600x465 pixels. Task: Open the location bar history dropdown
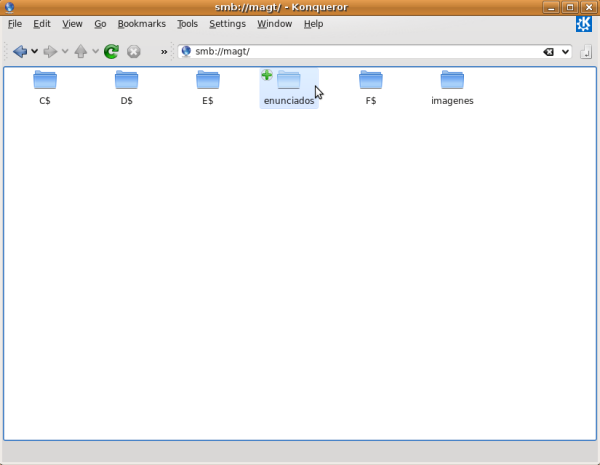[565, 52]
